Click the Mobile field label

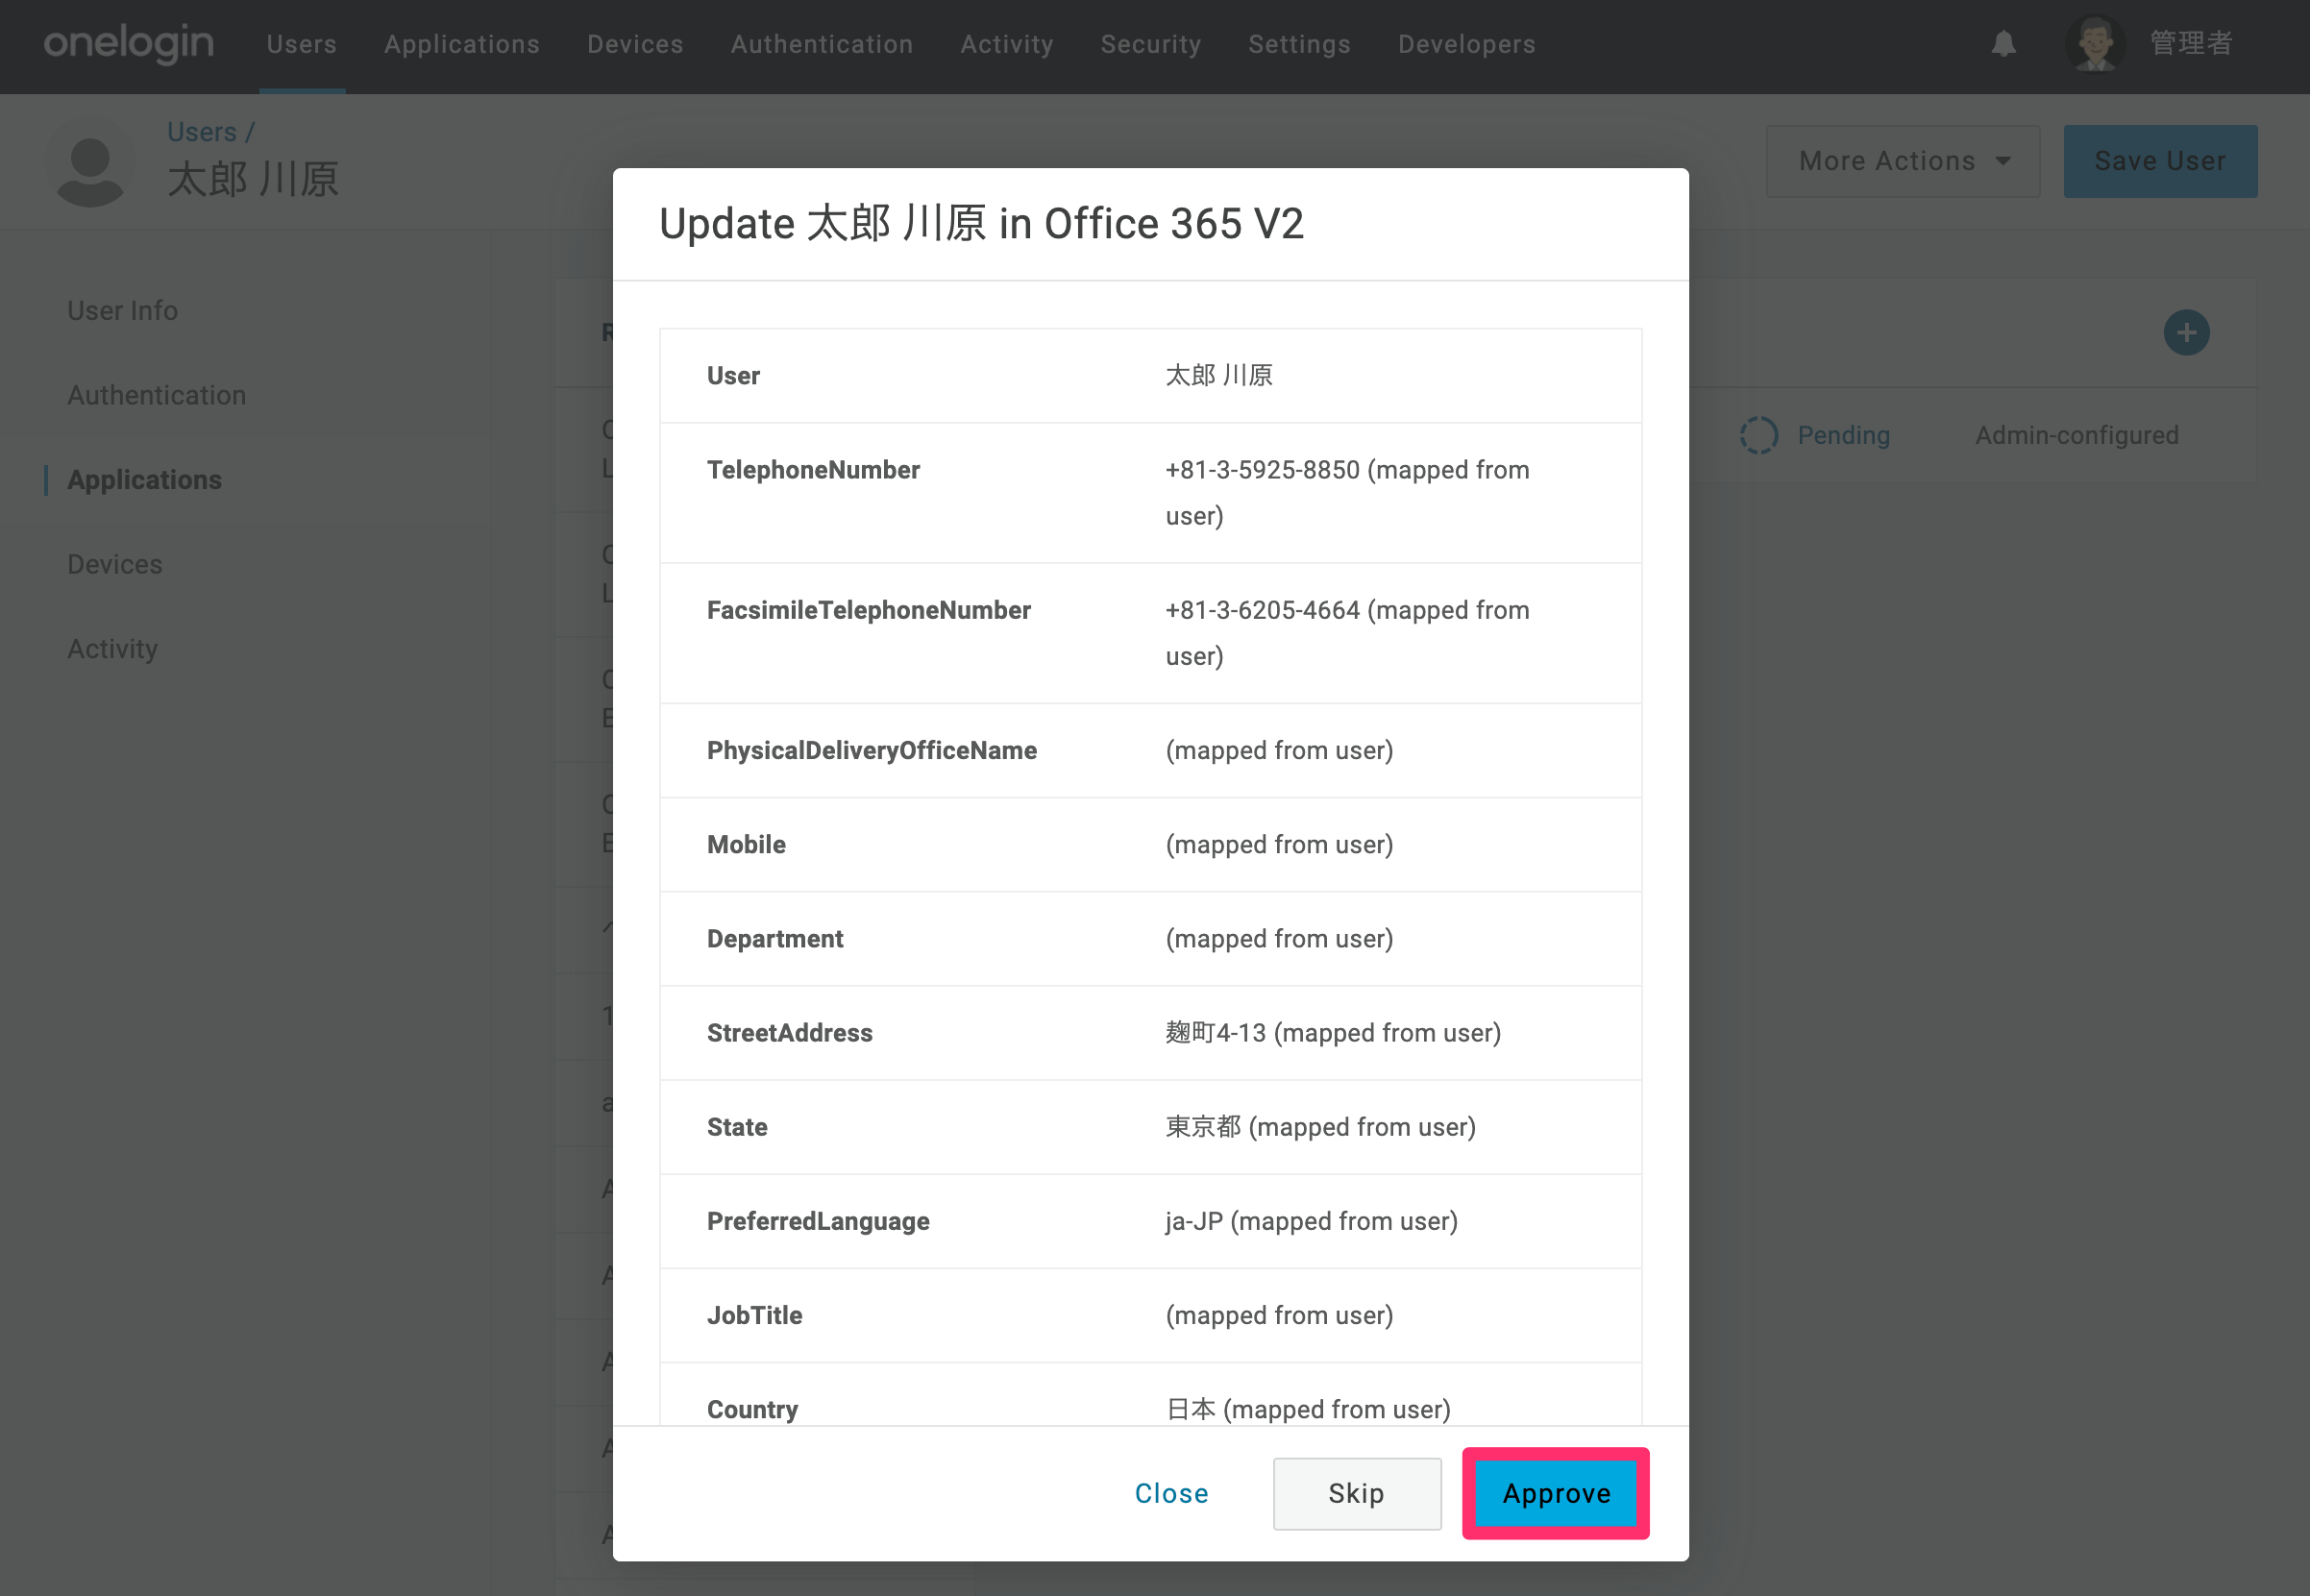click(x=746, y=845)
